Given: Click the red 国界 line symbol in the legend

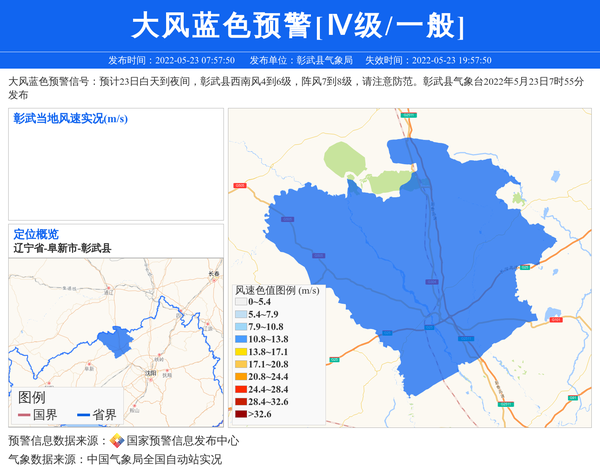Looking at the screenshot, I should pos(23,414).
